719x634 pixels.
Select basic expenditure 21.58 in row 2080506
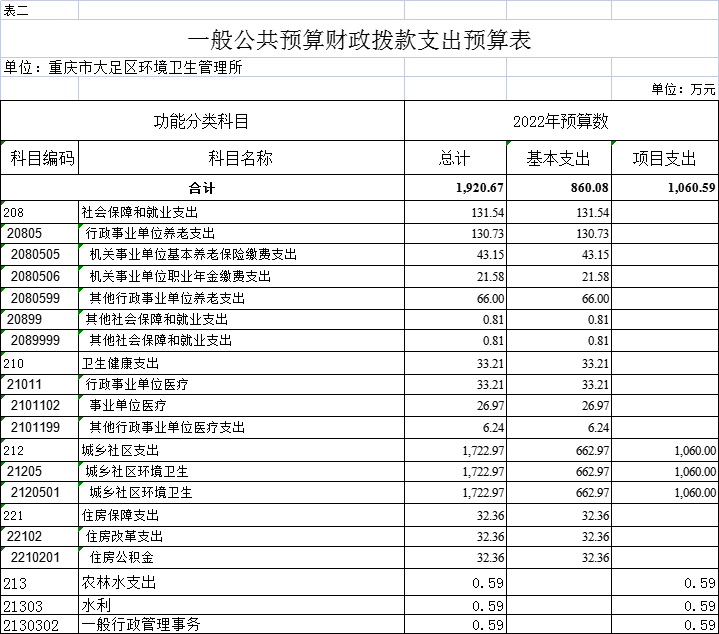click(x=559, y=276)
